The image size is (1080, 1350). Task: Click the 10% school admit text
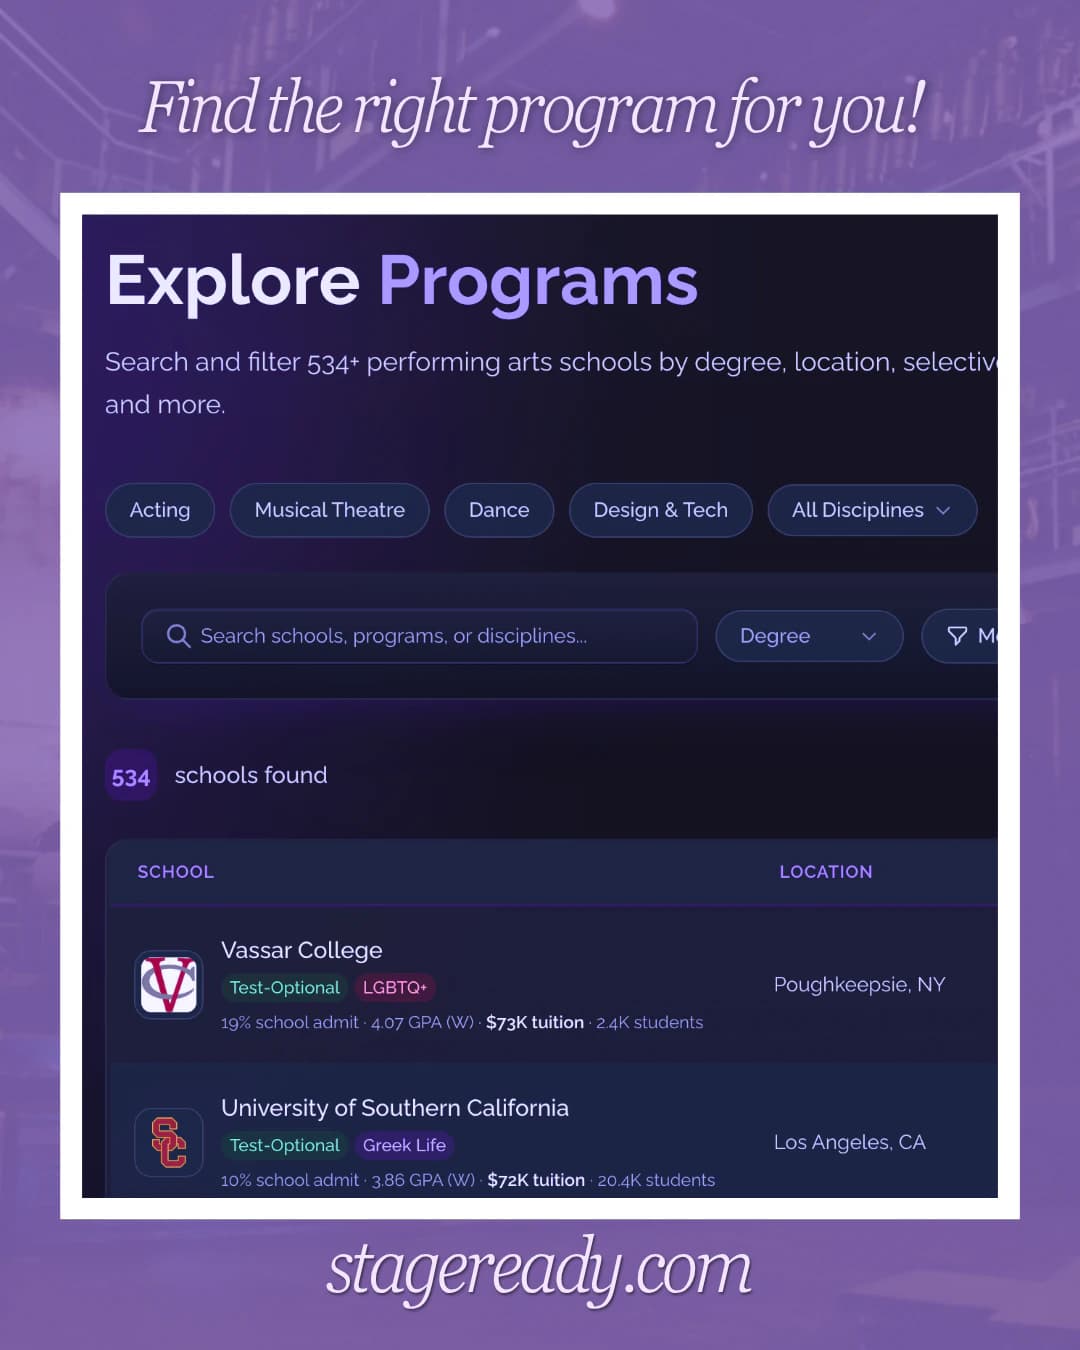[290, 1180]
